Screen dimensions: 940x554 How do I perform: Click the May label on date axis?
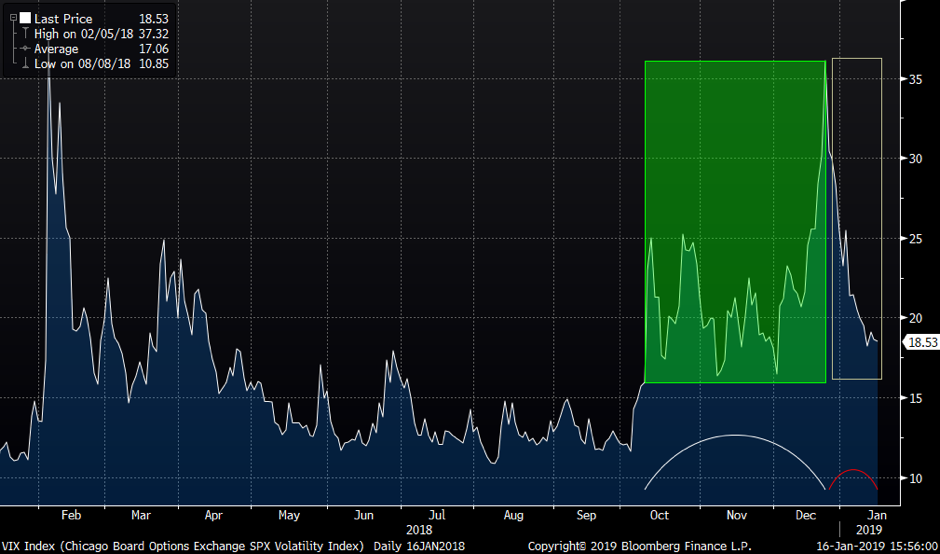[289, 516]
